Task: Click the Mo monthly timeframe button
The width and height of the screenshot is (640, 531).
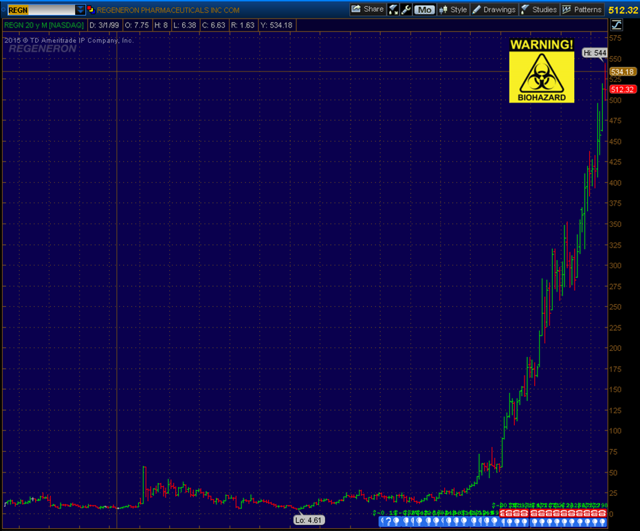Action: click(x=424, y=10)
